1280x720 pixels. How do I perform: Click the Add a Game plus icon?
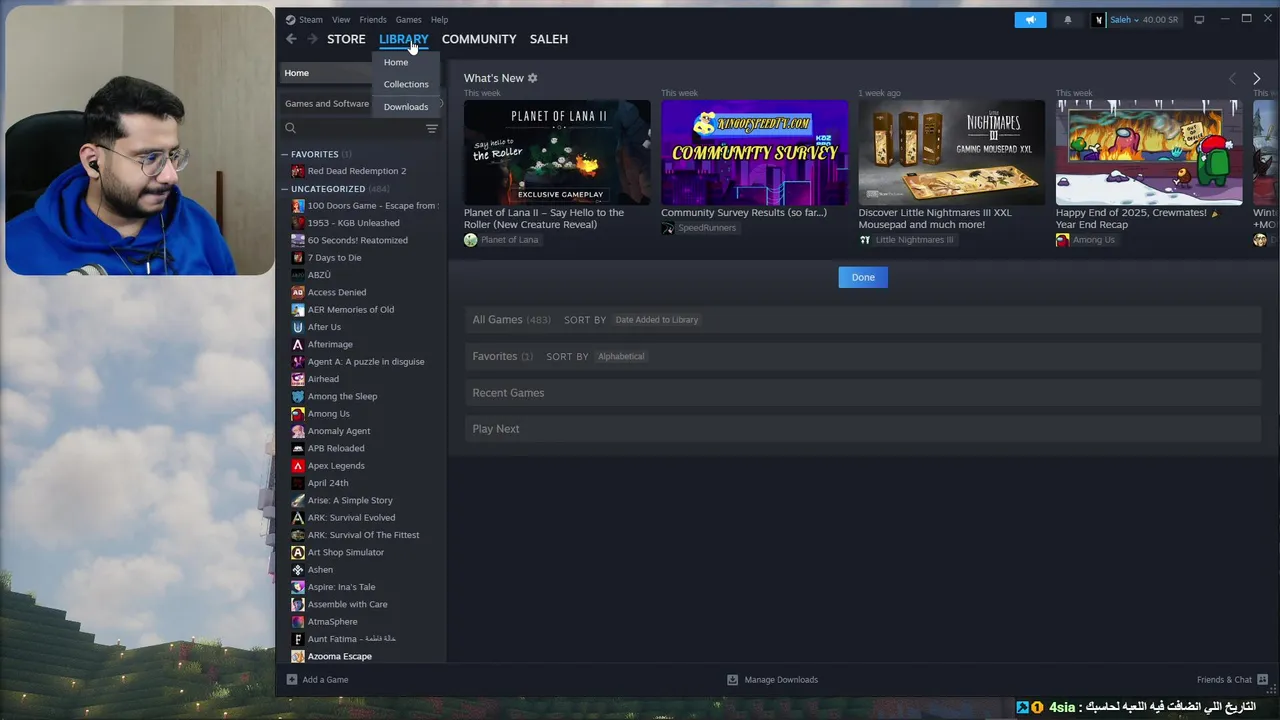[x=292, y=680]
